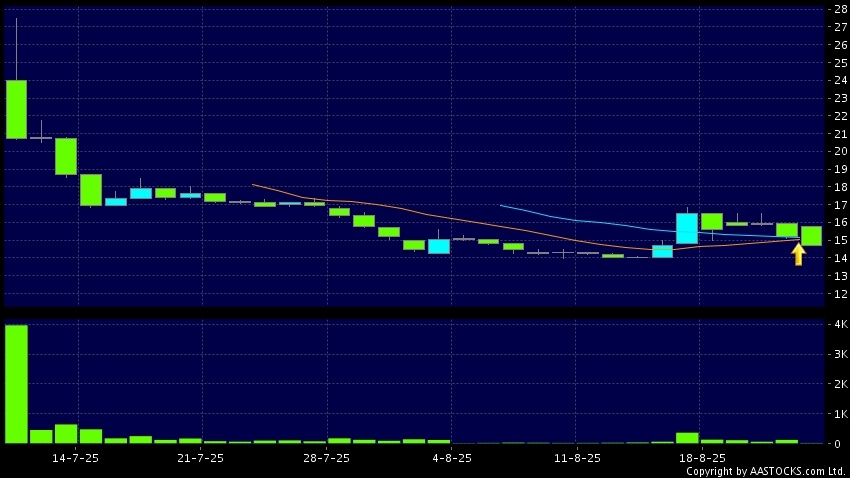This screenshot has width=850, height=478.
Task: Select the 23 price axis label
Action: (x=841, y=98)
